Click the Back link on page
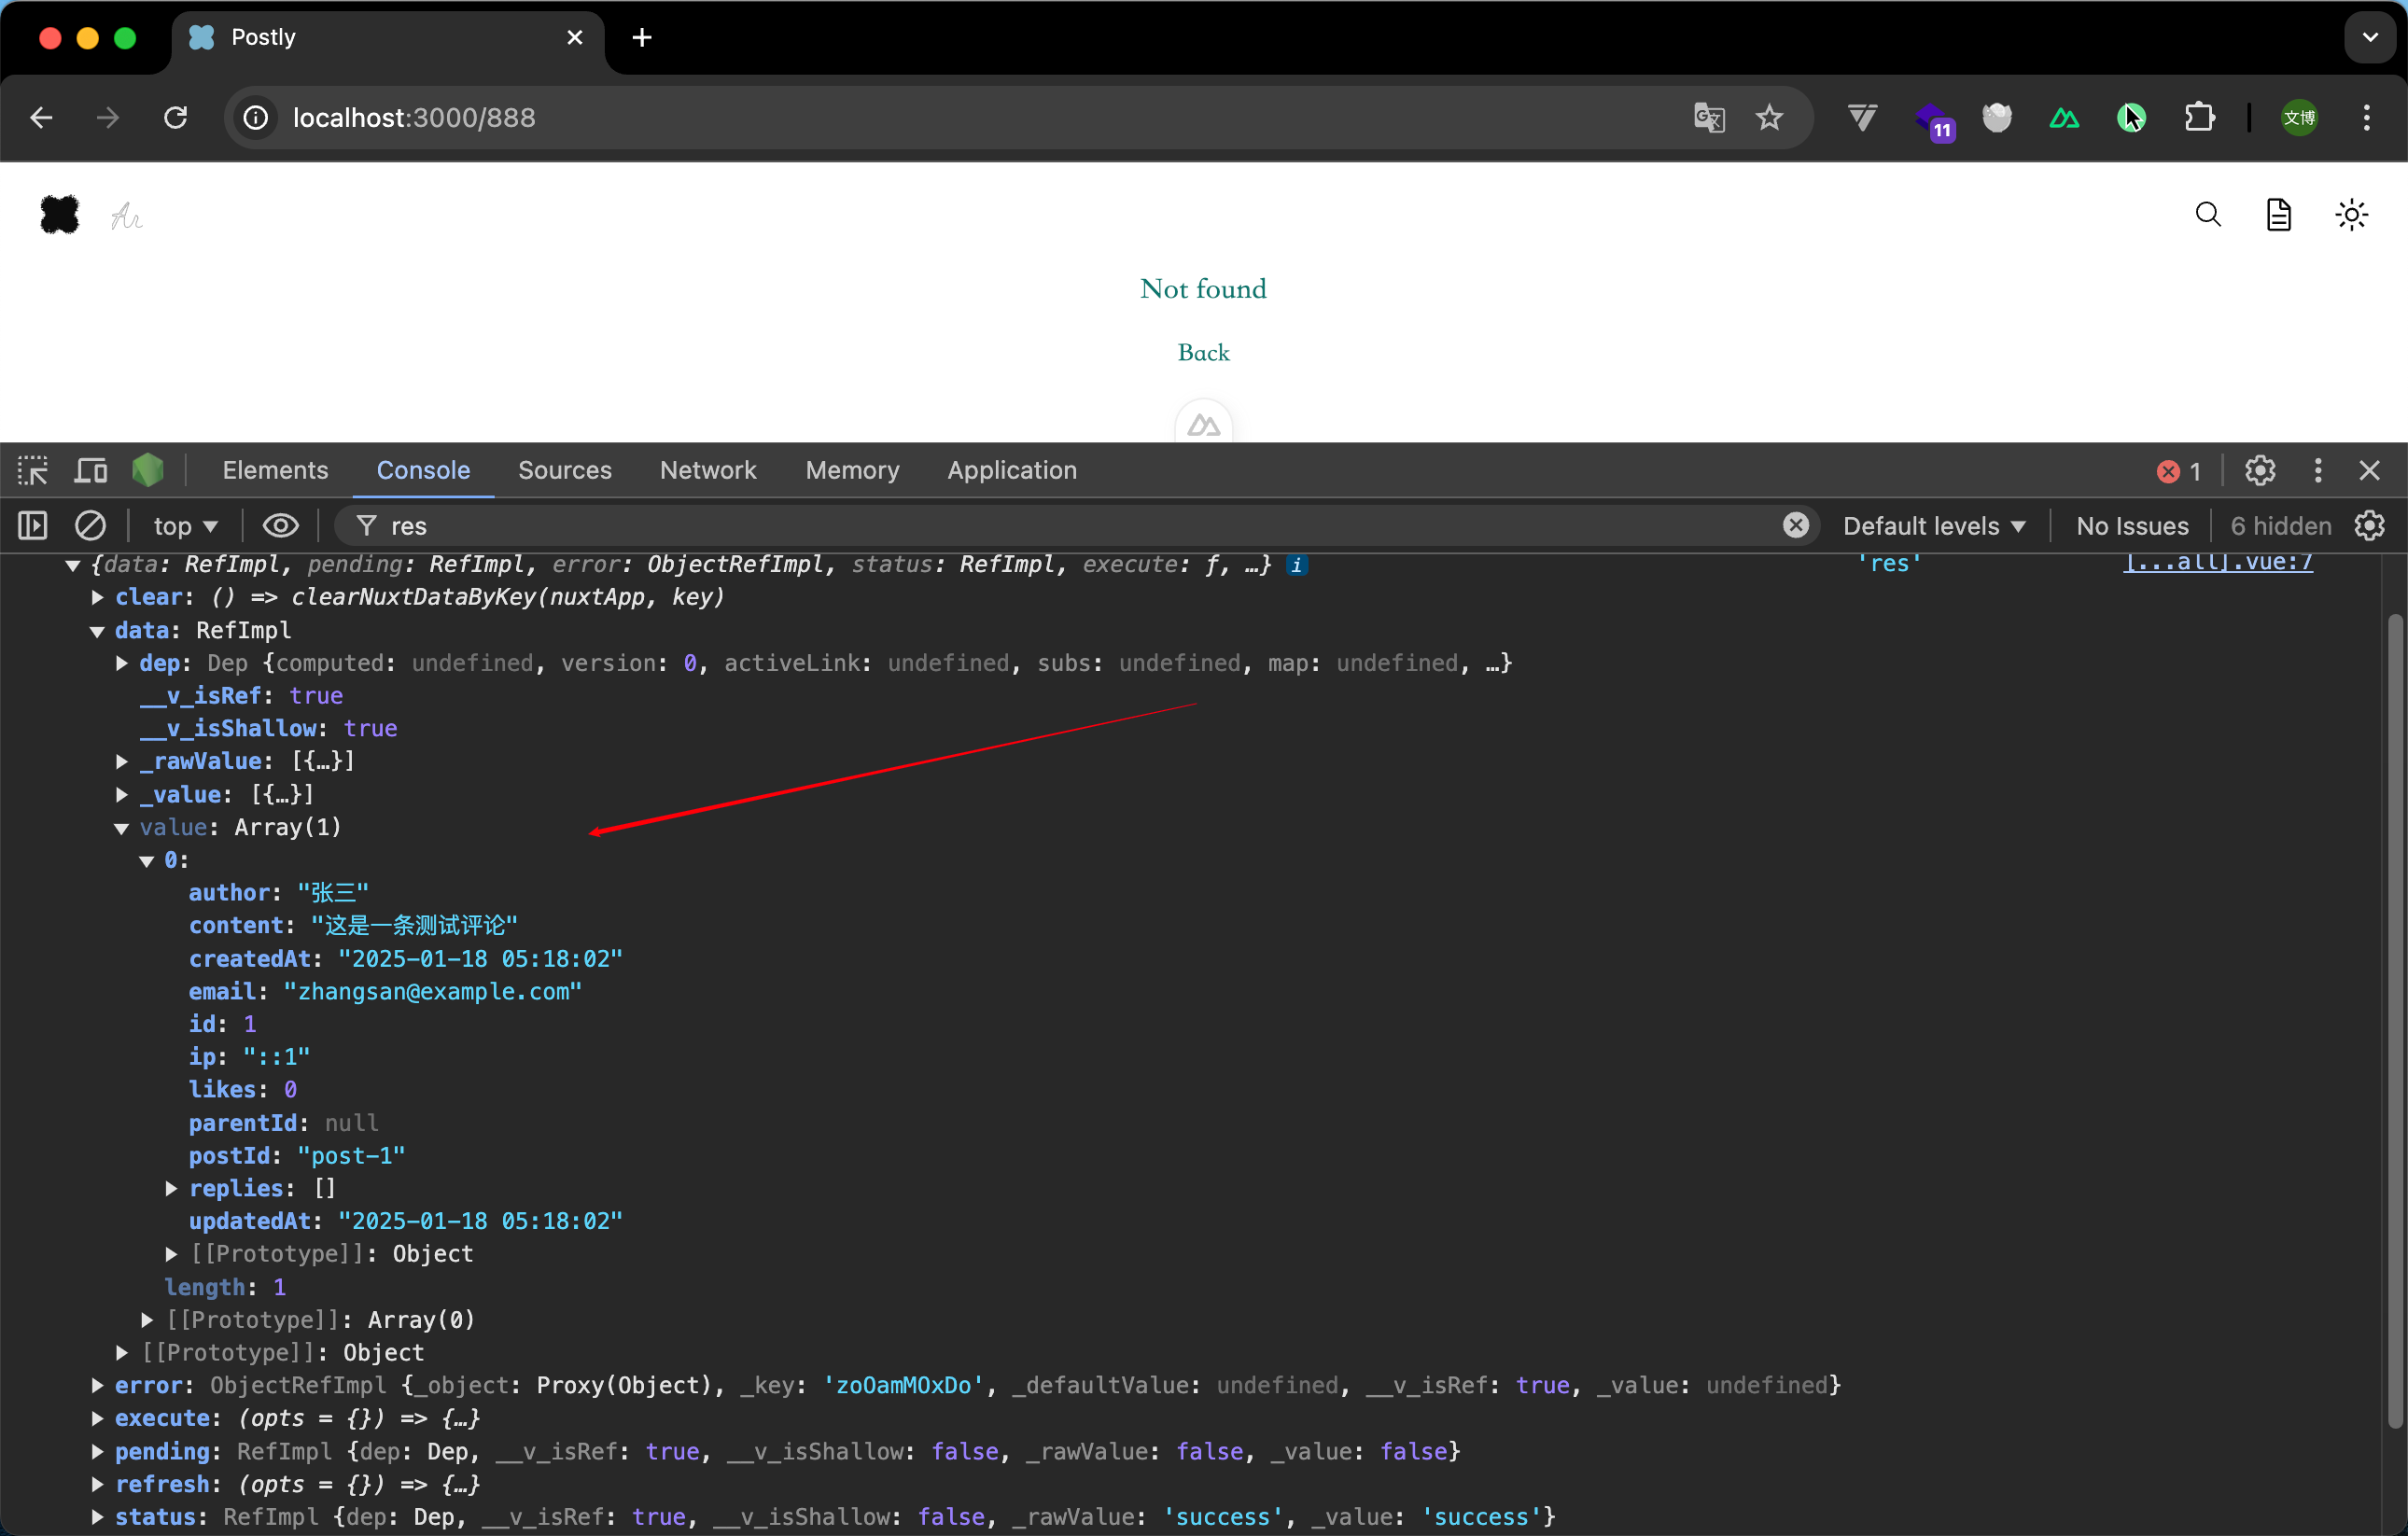The image size is (2408, 1536). point(1203,352)
